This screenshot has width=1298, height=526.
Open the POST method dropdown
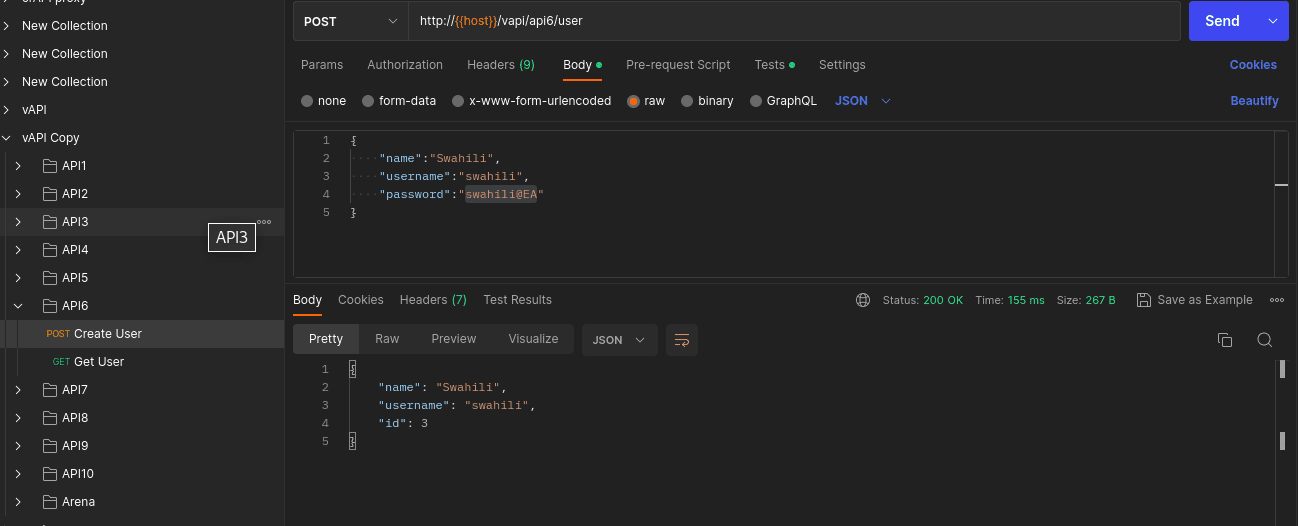pyautogui.click(x=350, y=21)
